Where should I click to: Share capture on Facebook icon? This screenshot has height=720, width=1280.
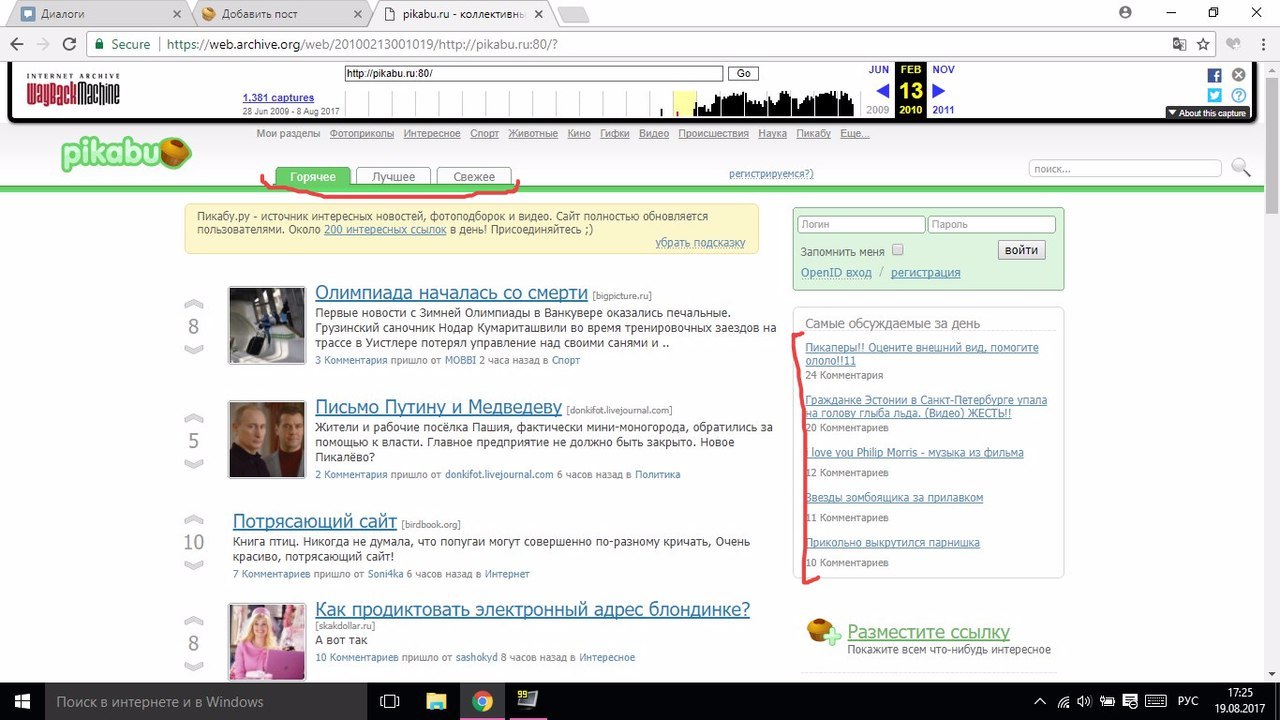click(x=1214, y=76)
